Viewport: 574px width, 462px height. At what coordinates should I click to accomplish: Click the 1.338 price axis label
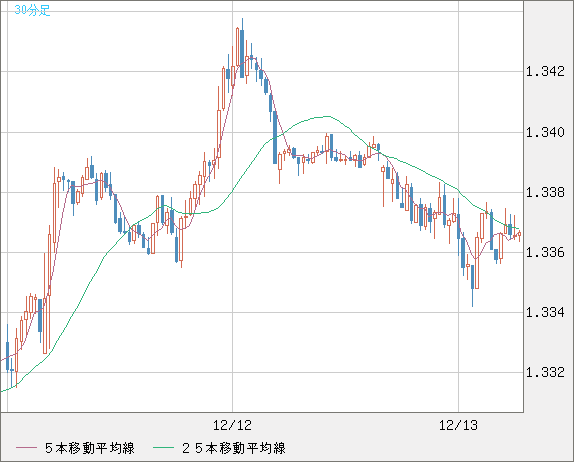click(x=545, y=192)
